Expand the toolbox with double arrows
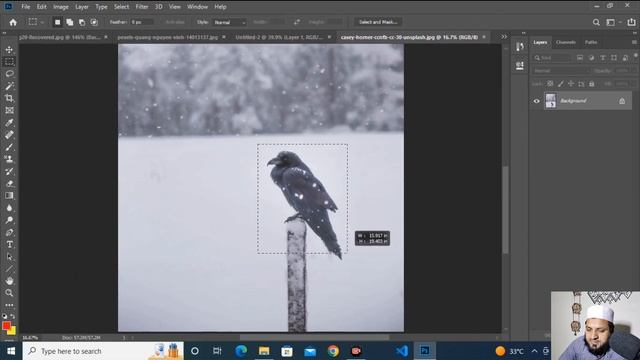 point(4,33)
